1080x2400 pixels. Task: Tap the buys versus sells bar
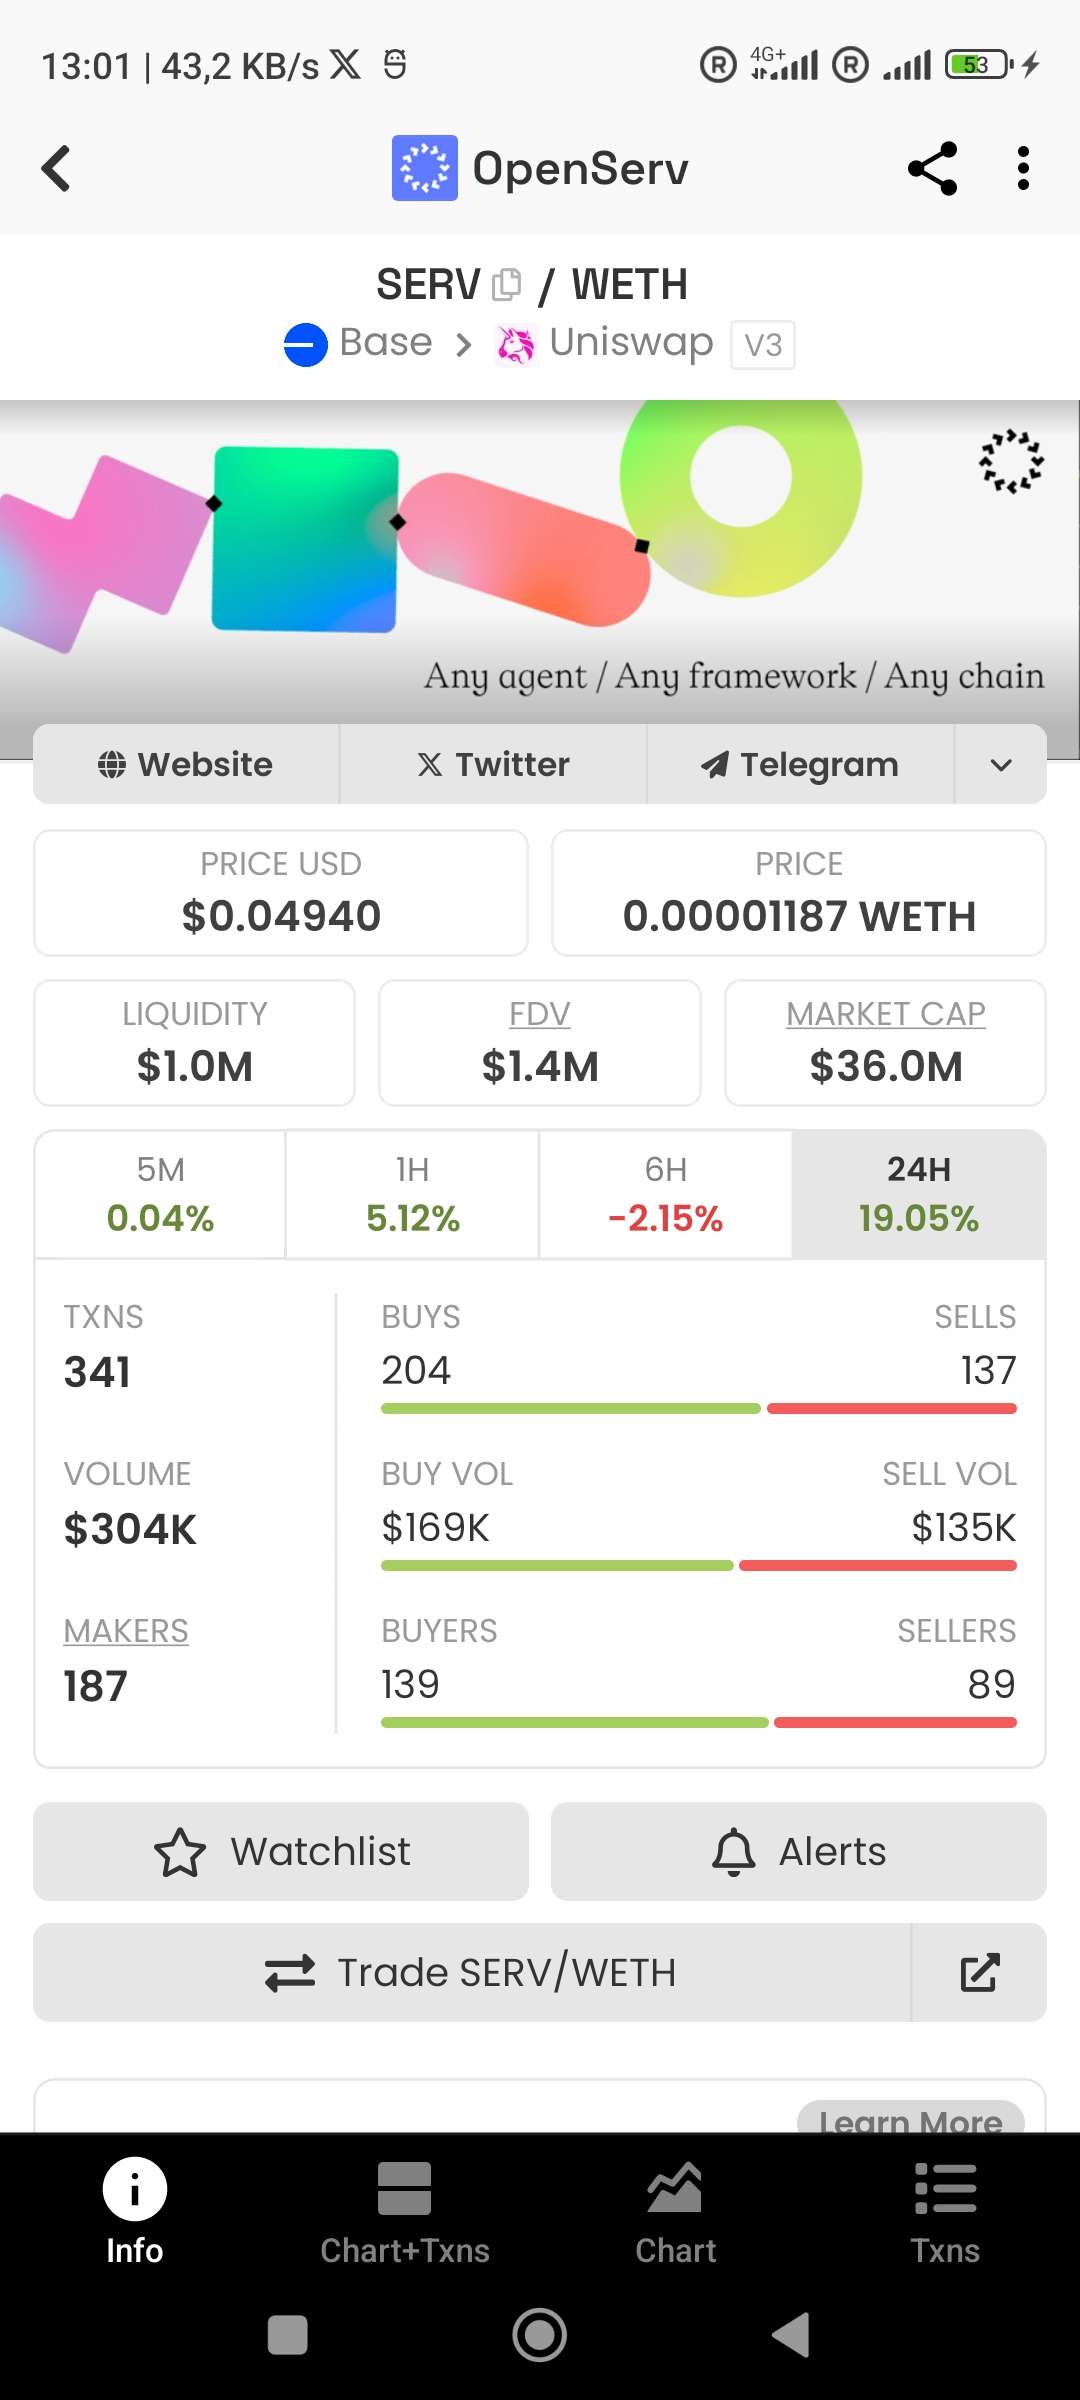pos(698,1408)
